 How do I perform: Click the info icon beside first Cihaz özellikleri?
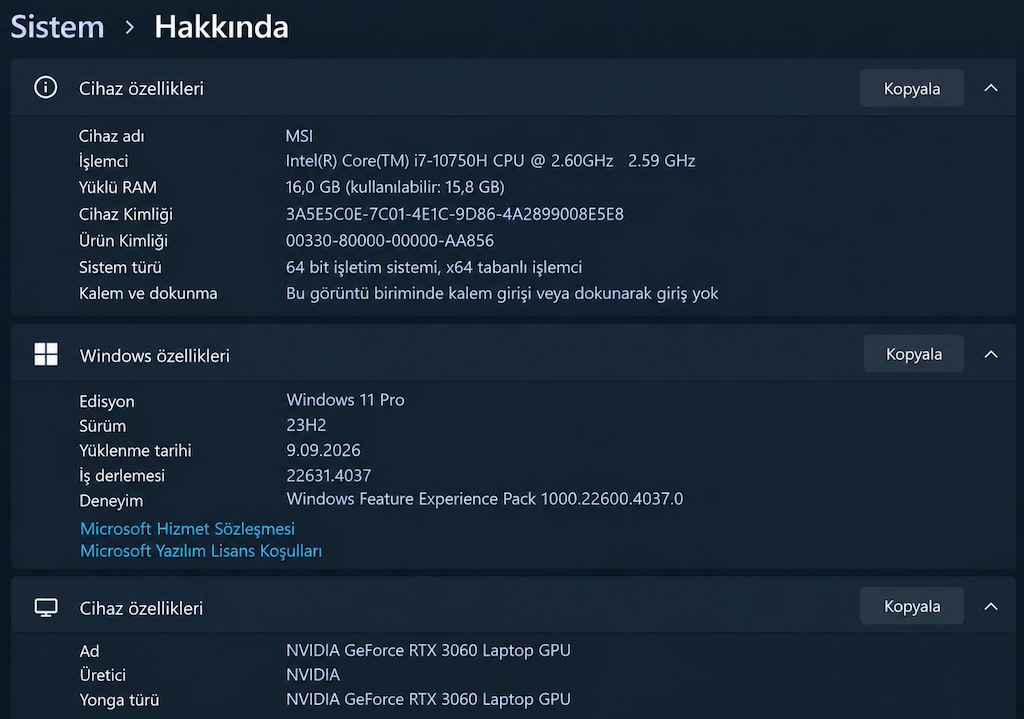[x=46, y=88]
